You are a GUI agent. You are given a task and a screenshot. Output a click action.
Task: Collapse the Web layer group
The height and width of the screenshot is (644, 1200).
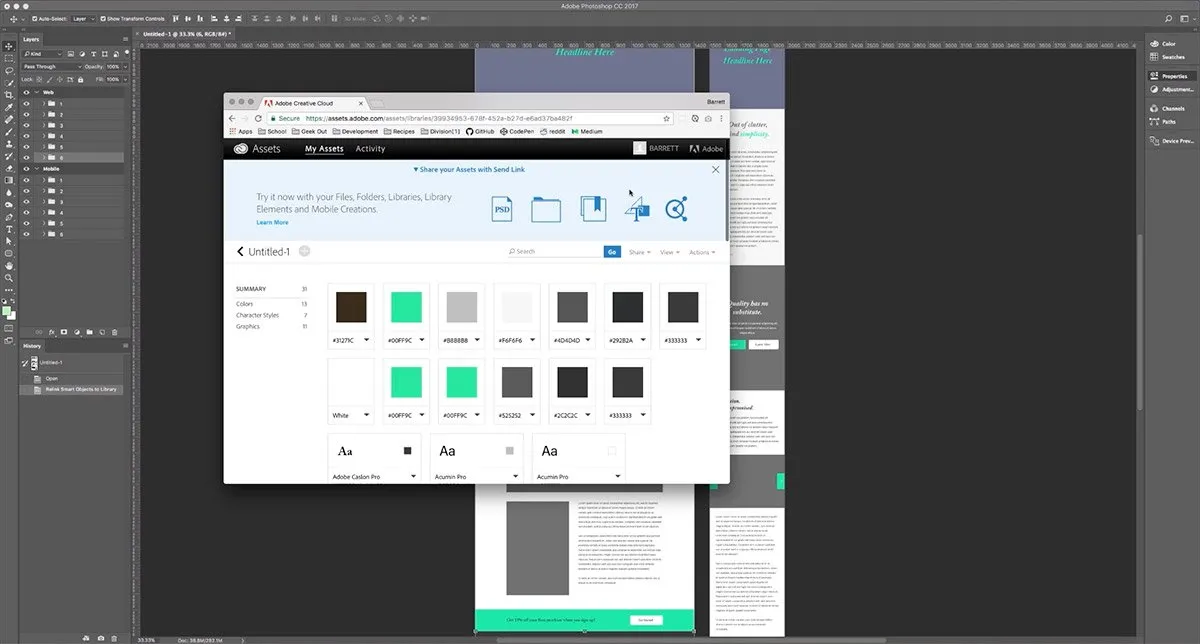coord(37,92)
